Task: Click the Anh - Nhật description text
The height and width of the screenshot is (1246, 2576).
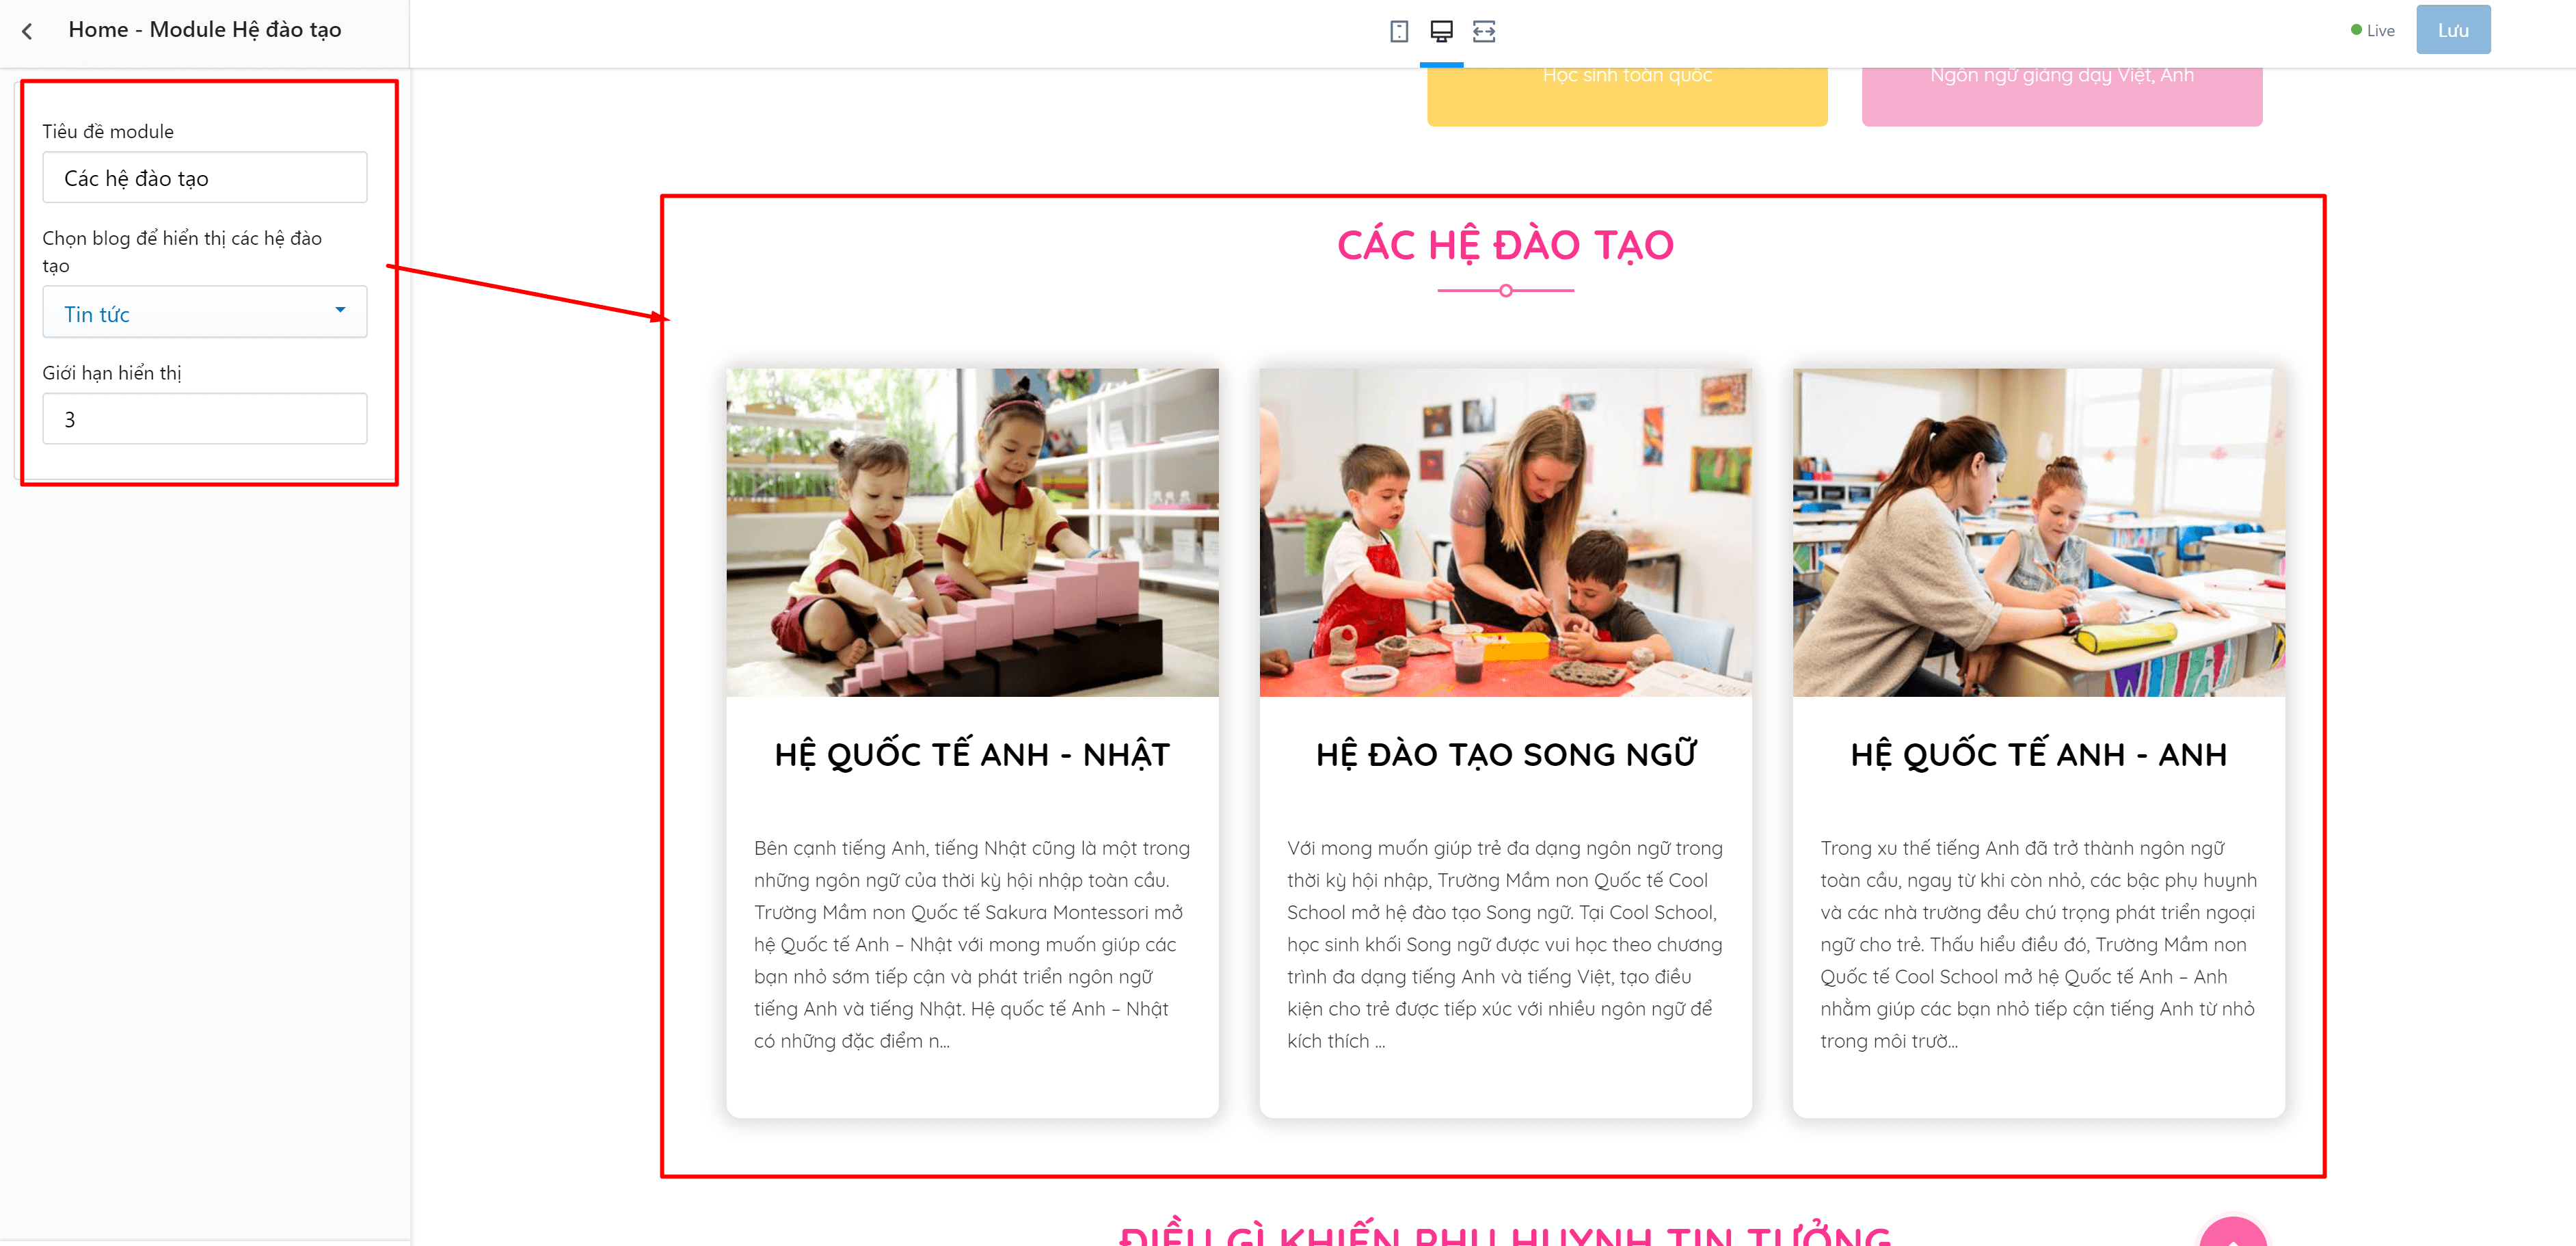Action: [x=972, y=944]
